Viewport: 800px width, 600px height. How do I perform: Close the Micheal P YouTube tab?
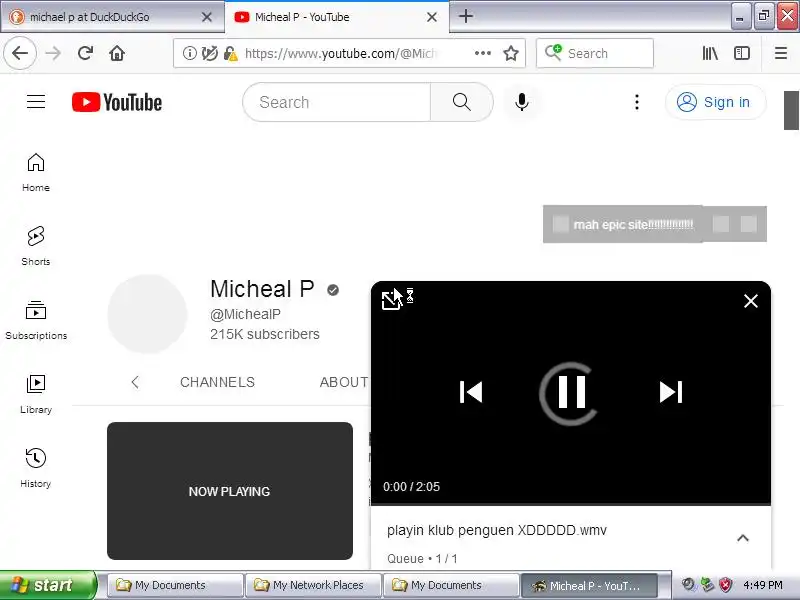click(x=432, y=17)
